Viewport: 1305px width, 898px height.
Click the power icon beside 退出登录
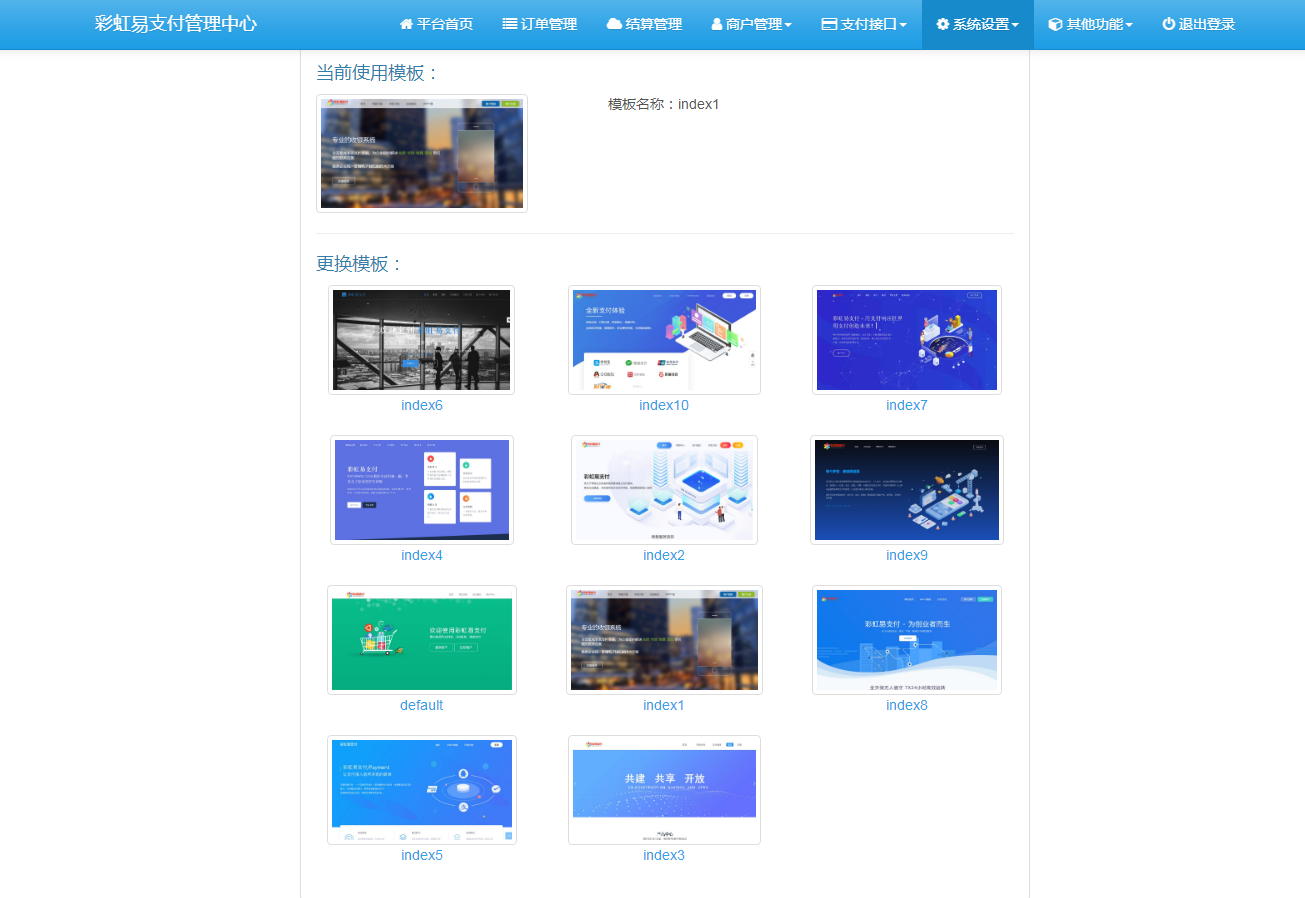[1168, 25]
